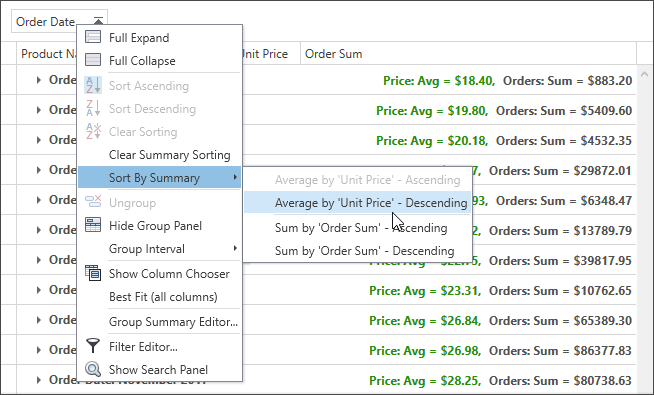The height and width of the screenshot is (395, 654).
Task: Click the Ungroup icon
Action: tap(93, 201)
